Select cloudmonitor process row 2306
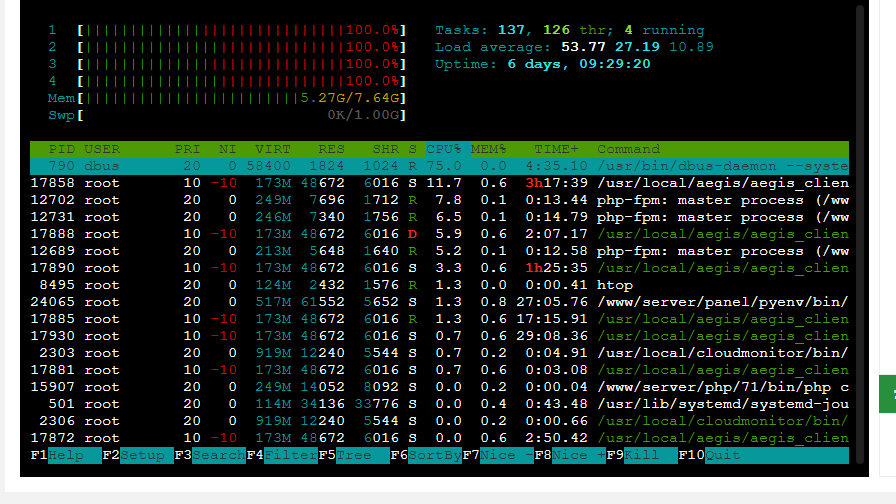Screen dimensions: 896x504 point(439,421)
